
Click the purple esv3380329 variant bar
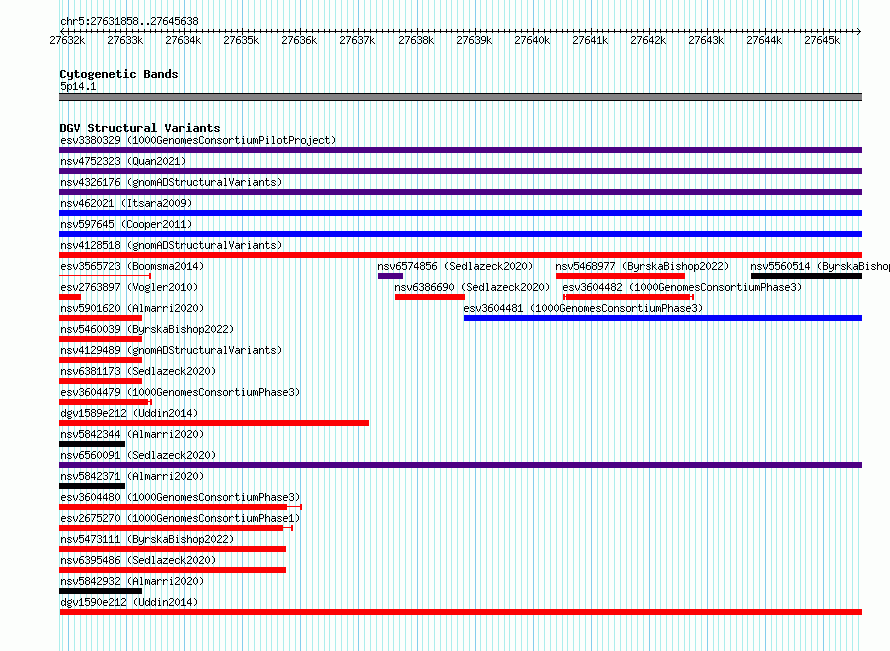[x=460, y=150]
